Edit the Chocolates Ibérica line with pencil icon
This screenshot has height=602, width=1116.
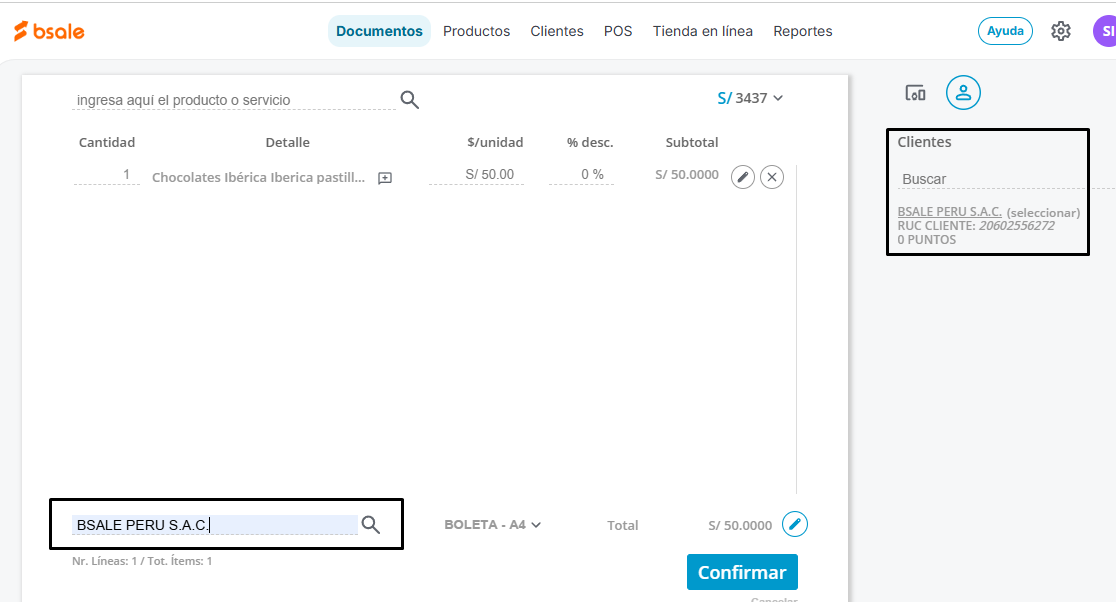(742, 176)
